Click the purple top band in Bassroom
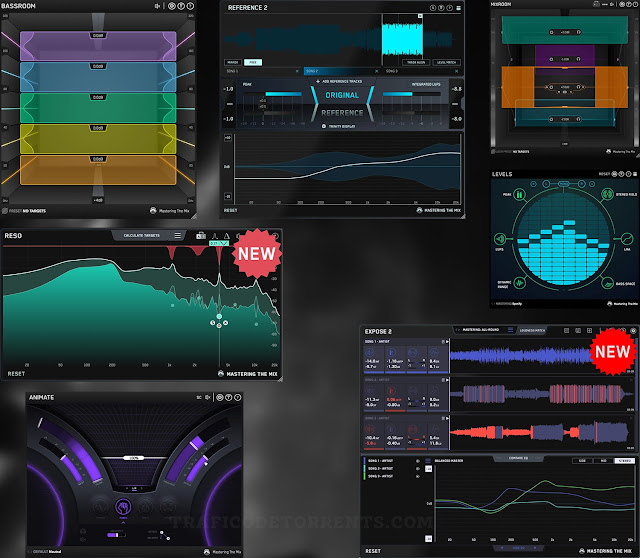Viewport: 640px width, 558px height. point(96,47)
